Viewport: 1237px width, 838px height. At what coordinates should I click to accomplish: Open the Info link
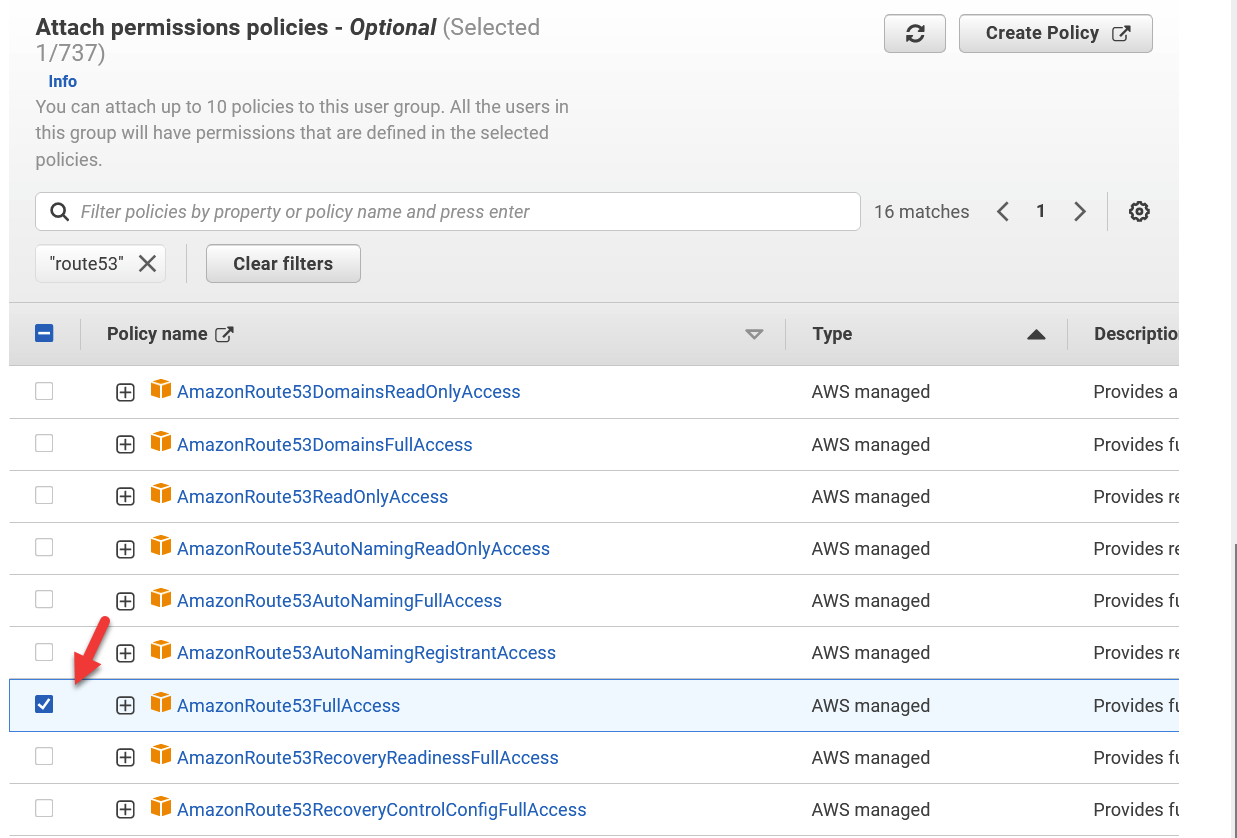[63, 82]
